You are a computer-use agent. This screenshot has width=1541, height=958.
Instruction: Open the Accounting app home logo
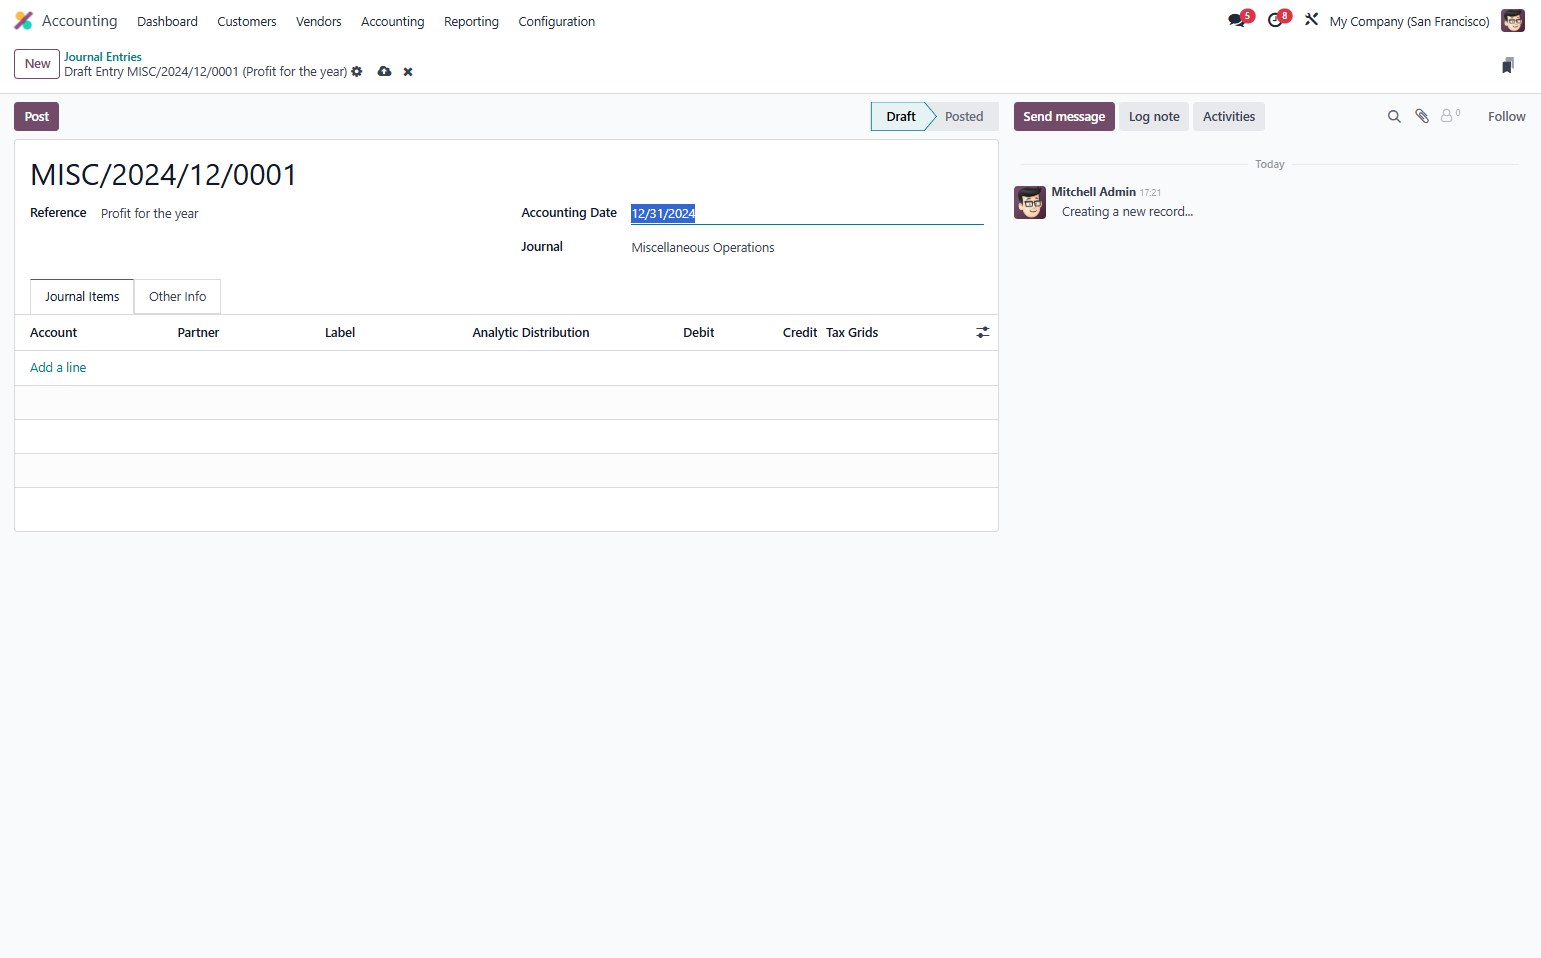tap(23, 21)
